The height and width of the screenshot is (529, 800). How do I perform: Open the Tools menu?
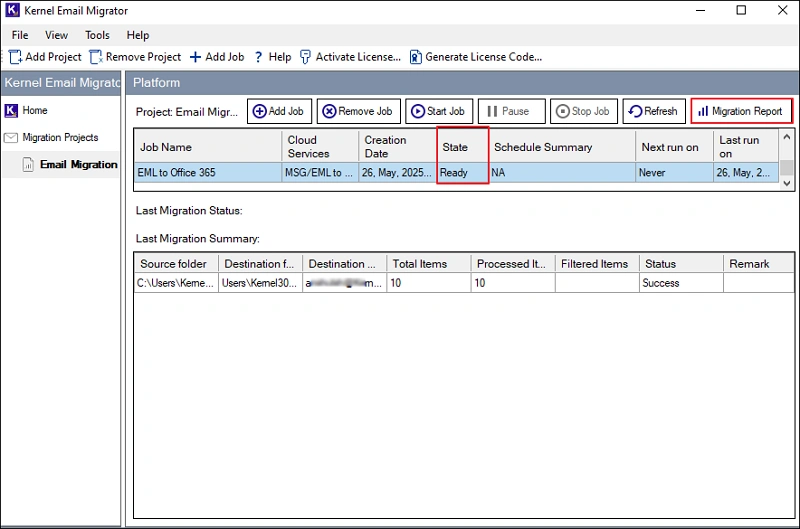click(97, 35)
